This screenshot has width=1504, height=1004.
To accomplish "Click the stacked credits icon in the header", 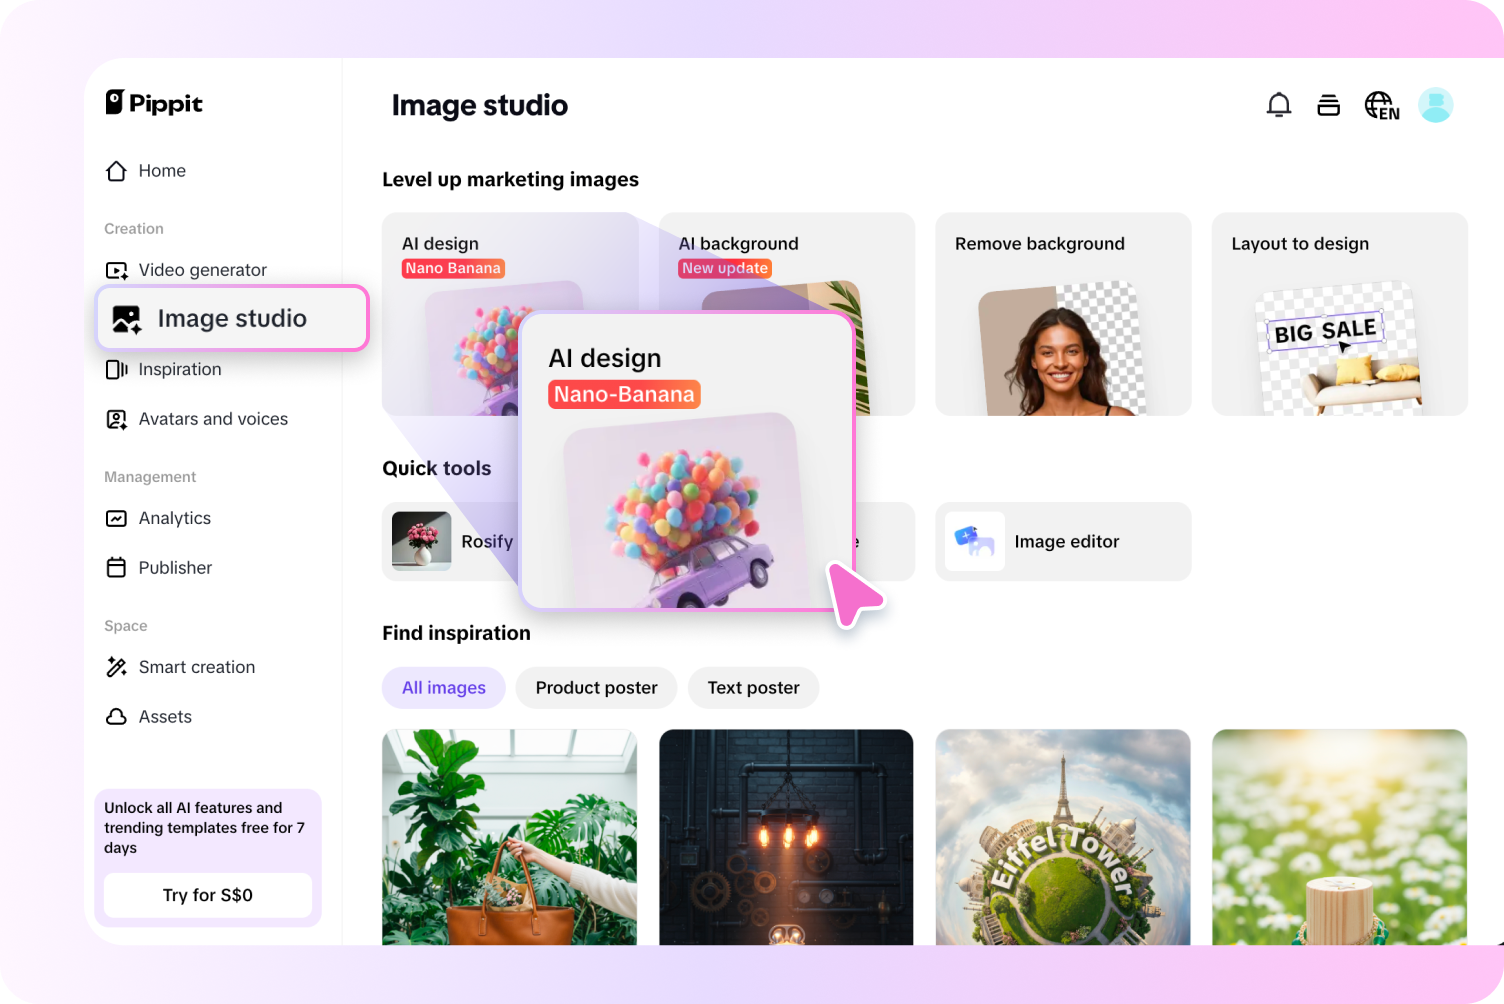I will (1329, 105).
